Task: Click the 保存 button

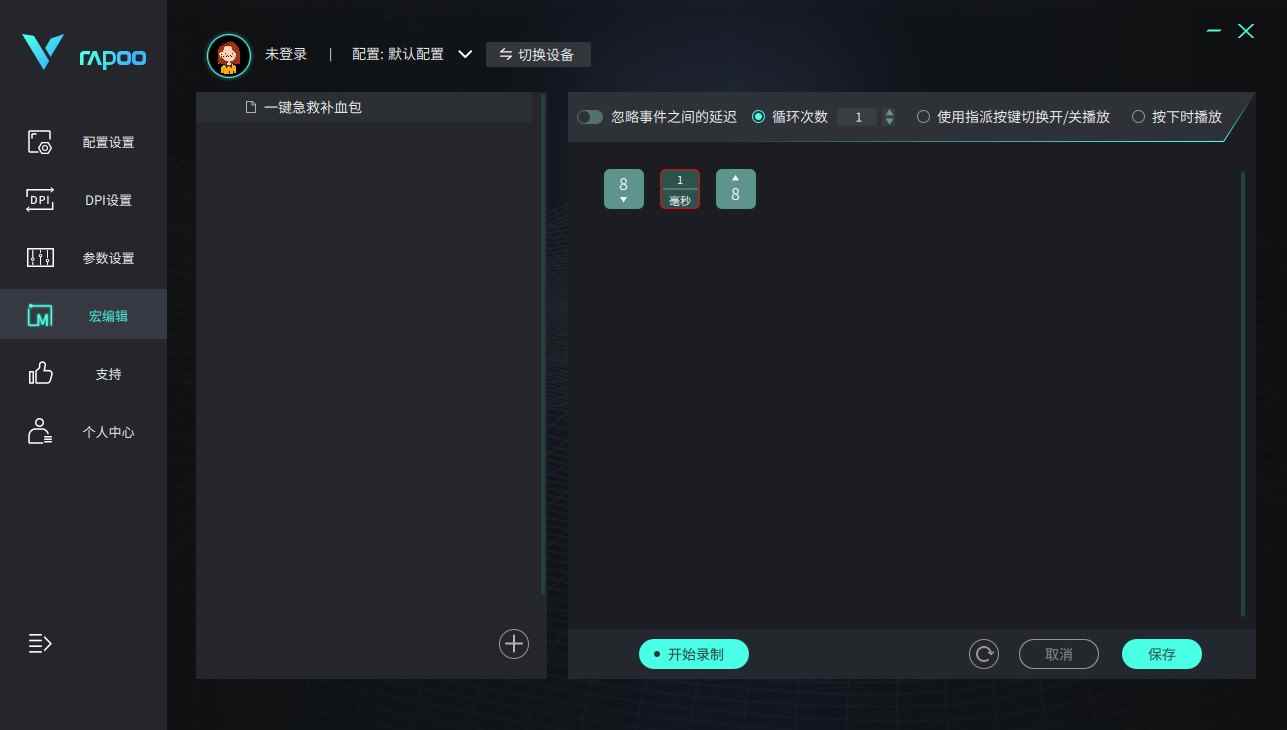Action: (x=1162, y=654)
